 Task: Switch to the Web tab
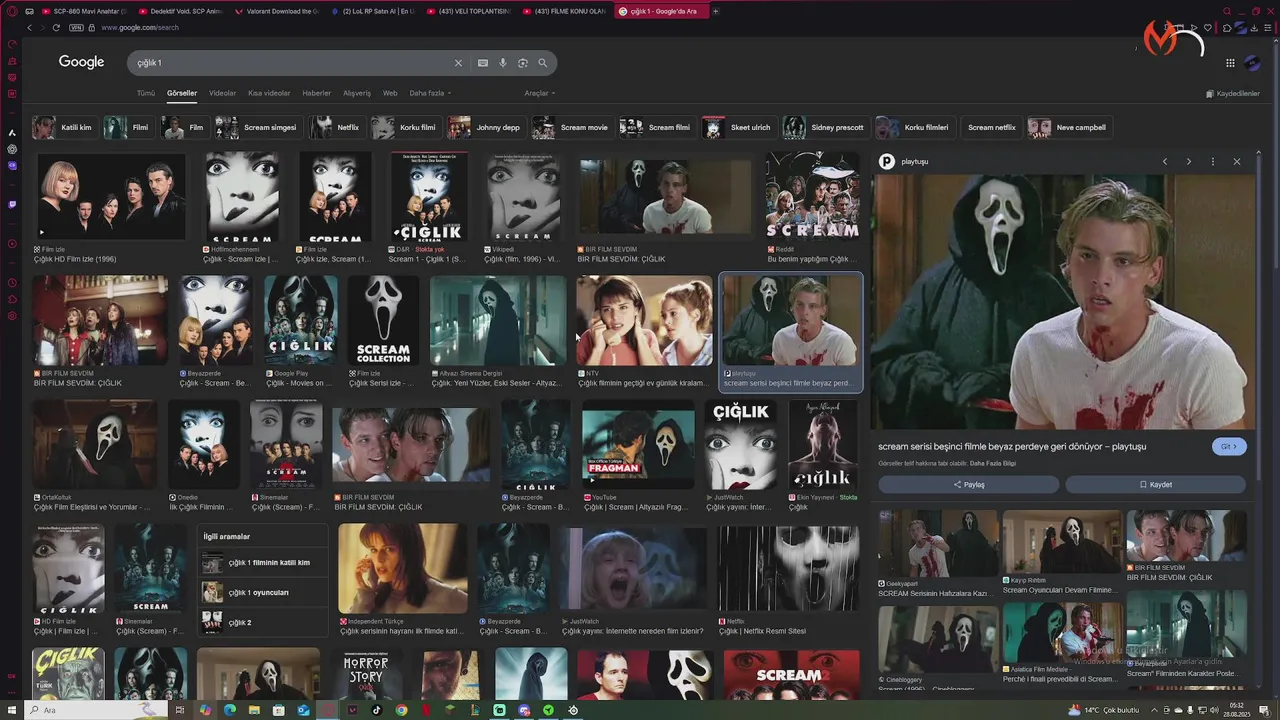[x=390, y=93]
